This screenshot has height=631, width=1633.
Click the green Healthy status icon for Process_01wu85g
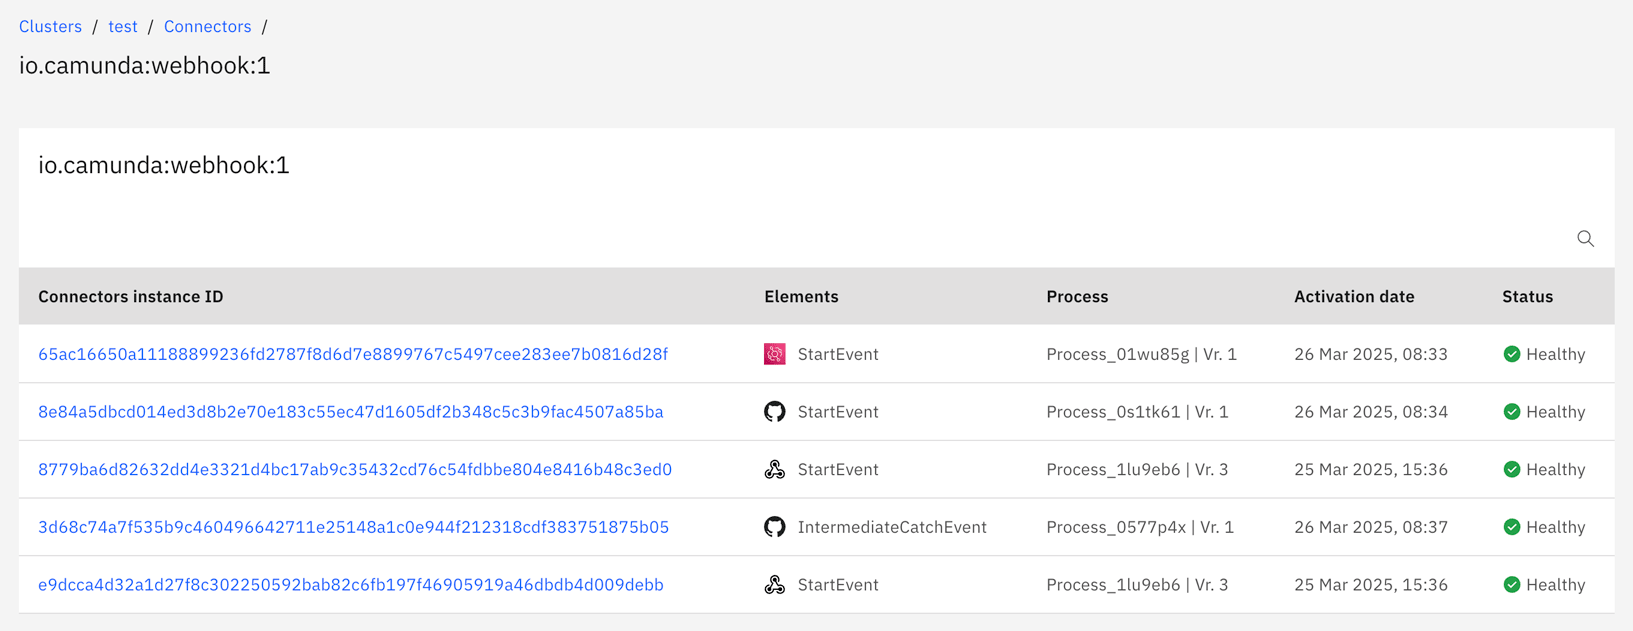pyautogui.click(x=1512, y=354)
